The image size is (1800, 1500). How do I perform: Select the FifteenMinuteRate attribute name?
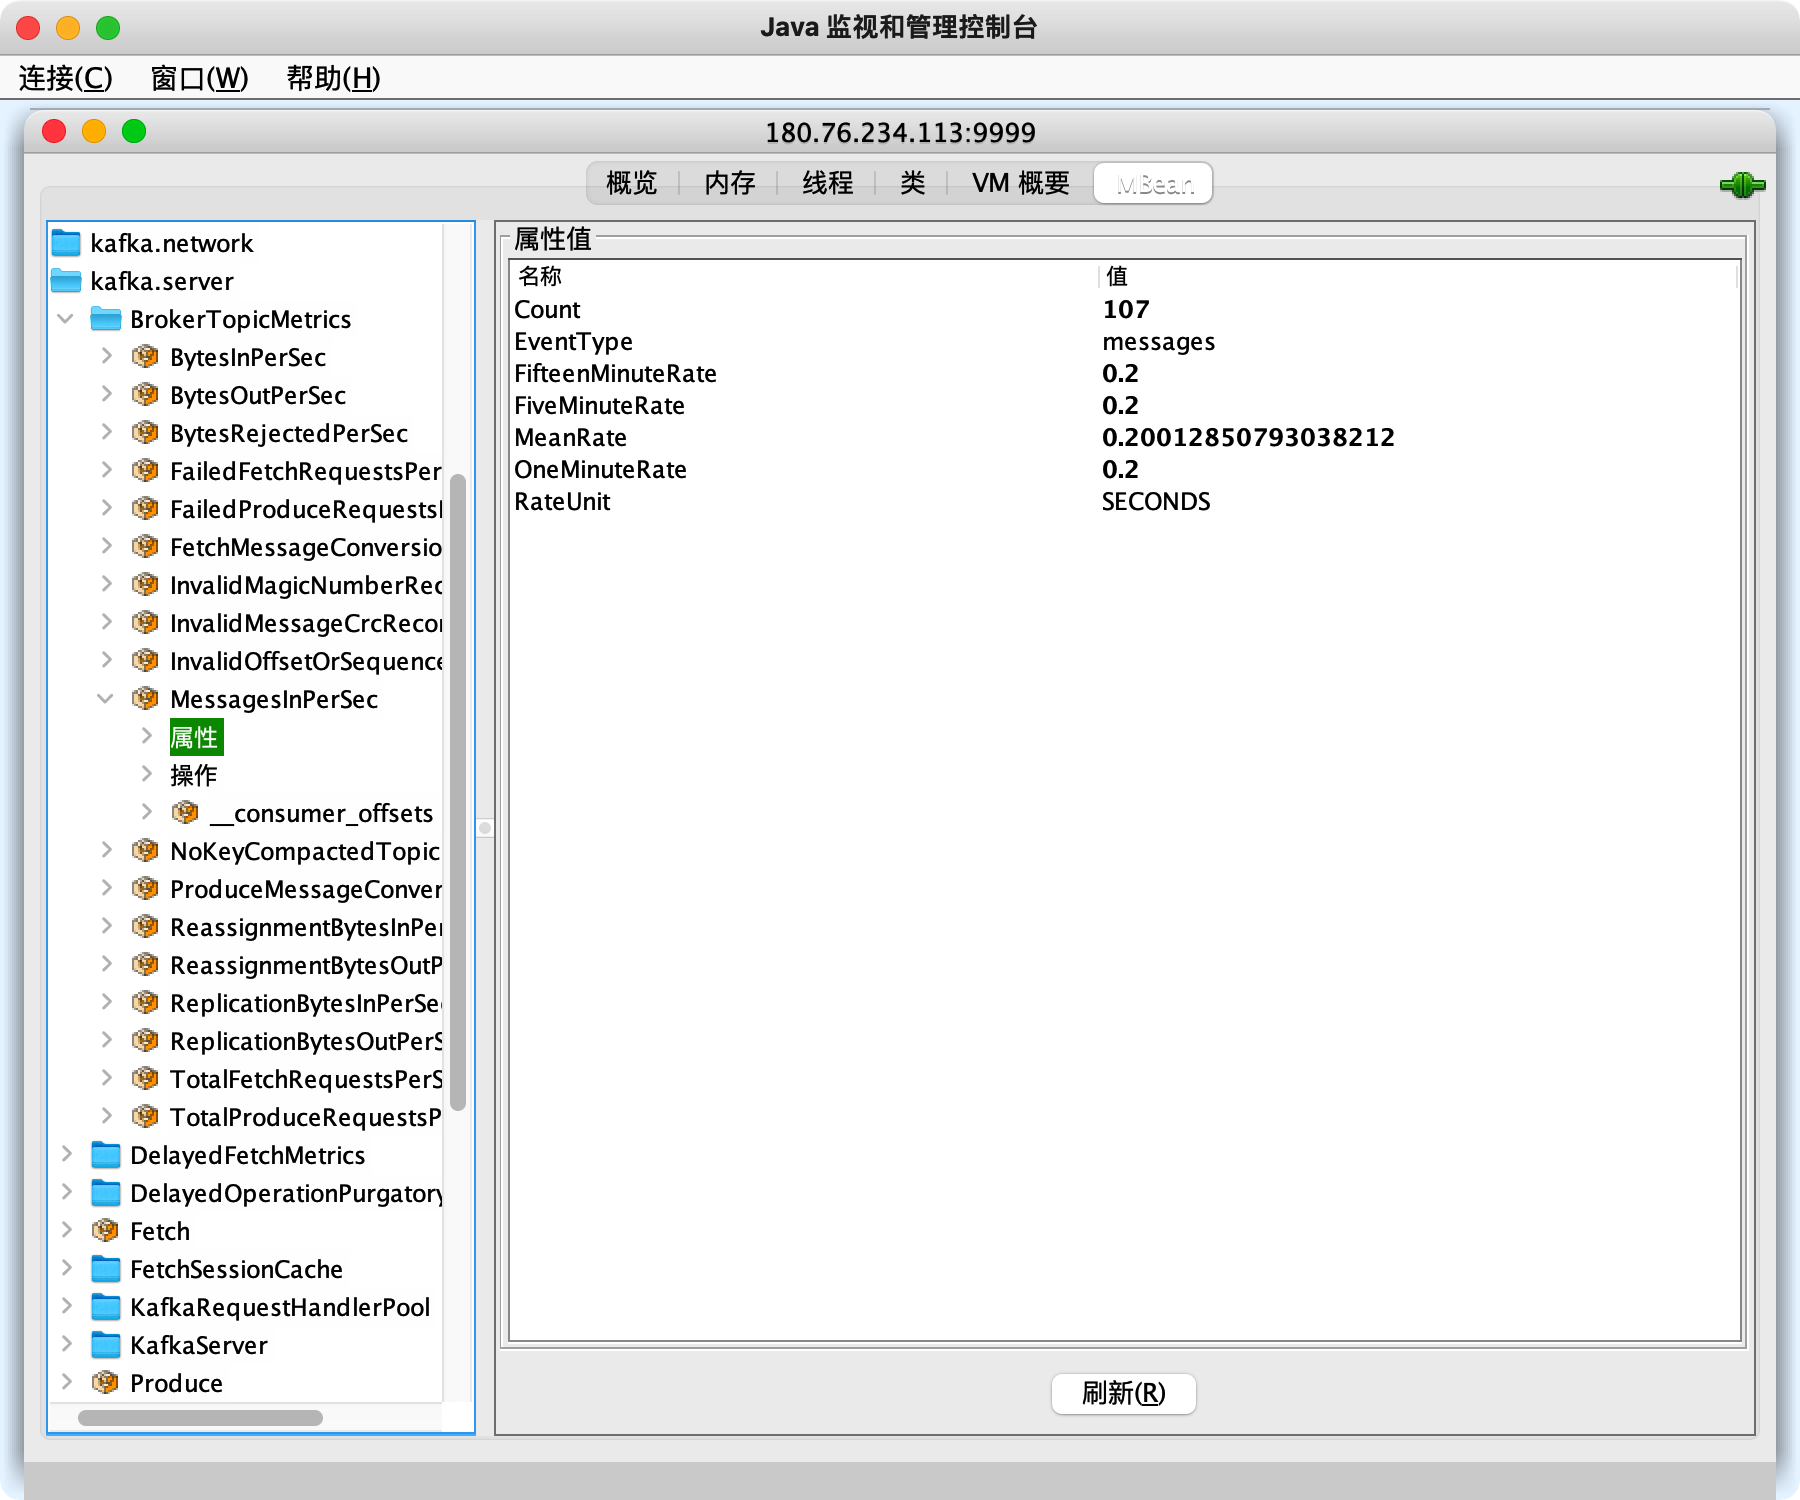(615, 373)
